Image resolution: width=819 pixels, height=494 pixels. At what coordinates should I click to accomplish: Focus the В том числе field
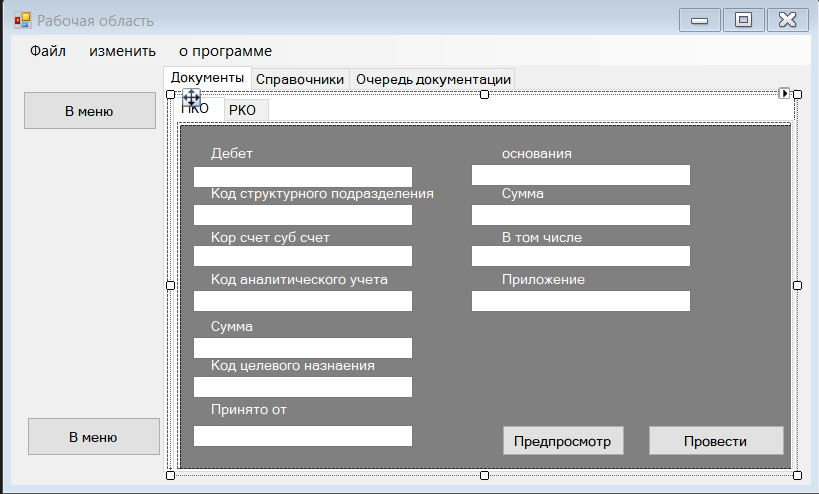click(x=581, y=256)
